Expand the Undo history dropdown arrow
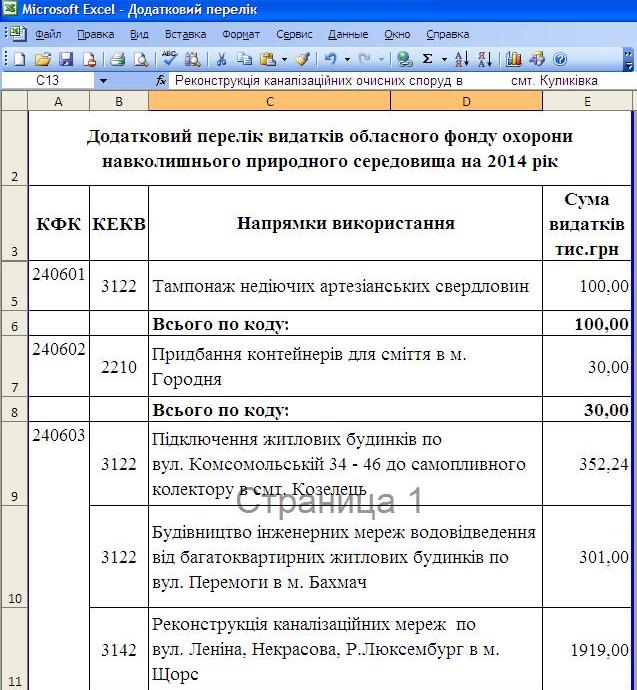 347,59
